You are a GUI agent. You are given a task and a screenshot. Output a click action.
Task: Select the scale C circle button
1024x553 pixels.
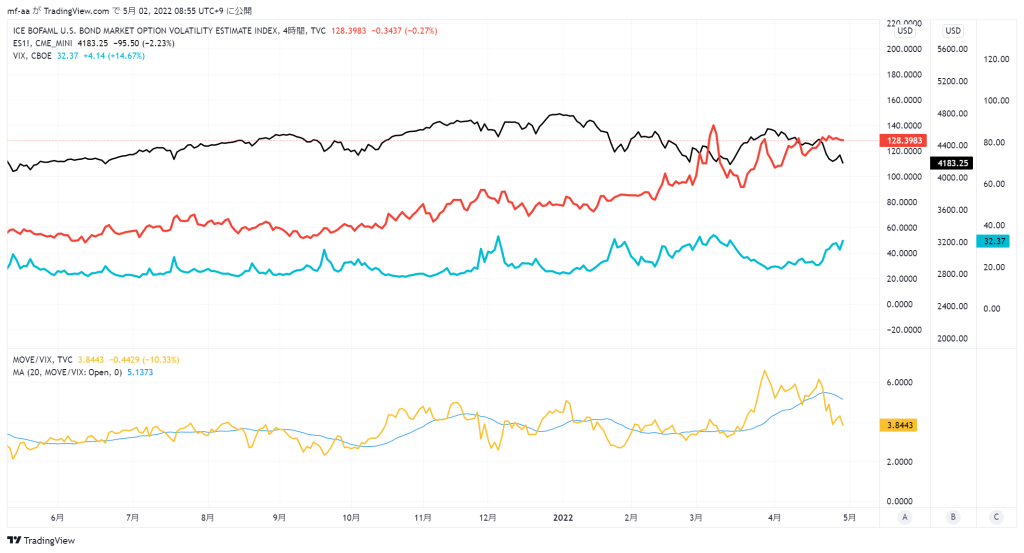pos(996,517)
